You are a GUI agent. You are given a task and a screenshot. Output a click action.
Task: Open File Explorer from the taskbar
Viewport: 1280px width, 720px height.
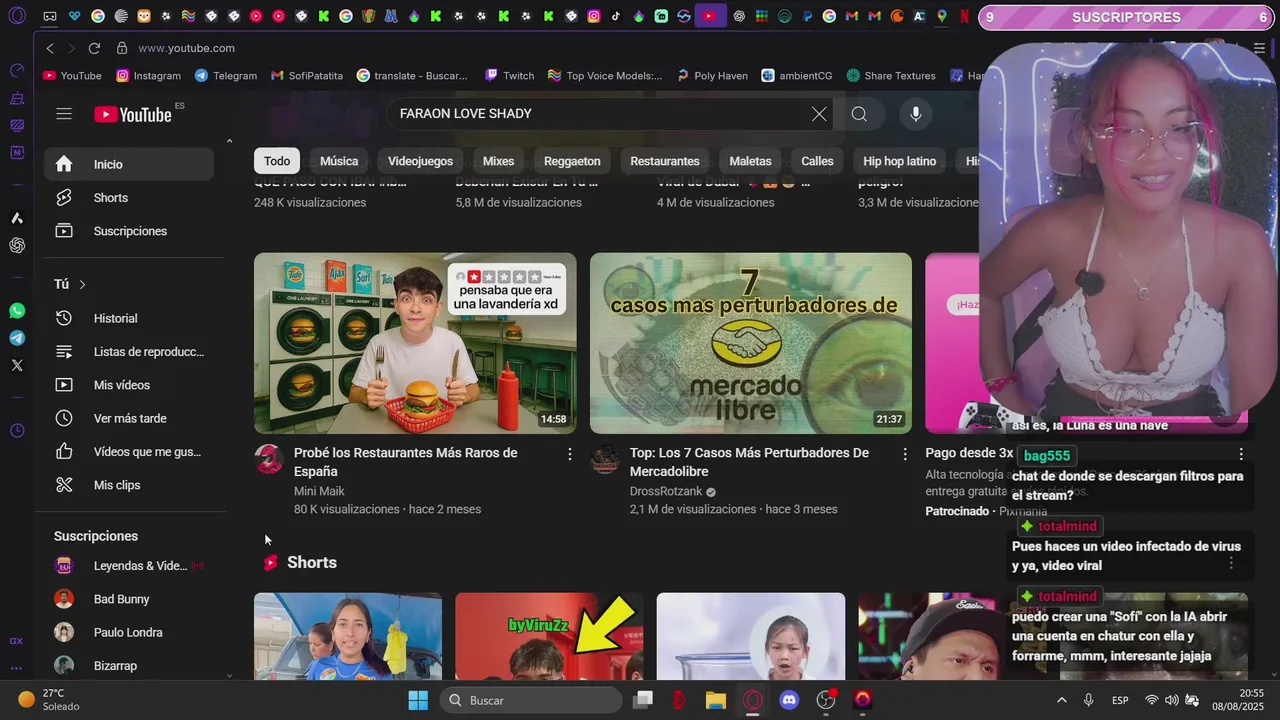[x=715, y=700]
